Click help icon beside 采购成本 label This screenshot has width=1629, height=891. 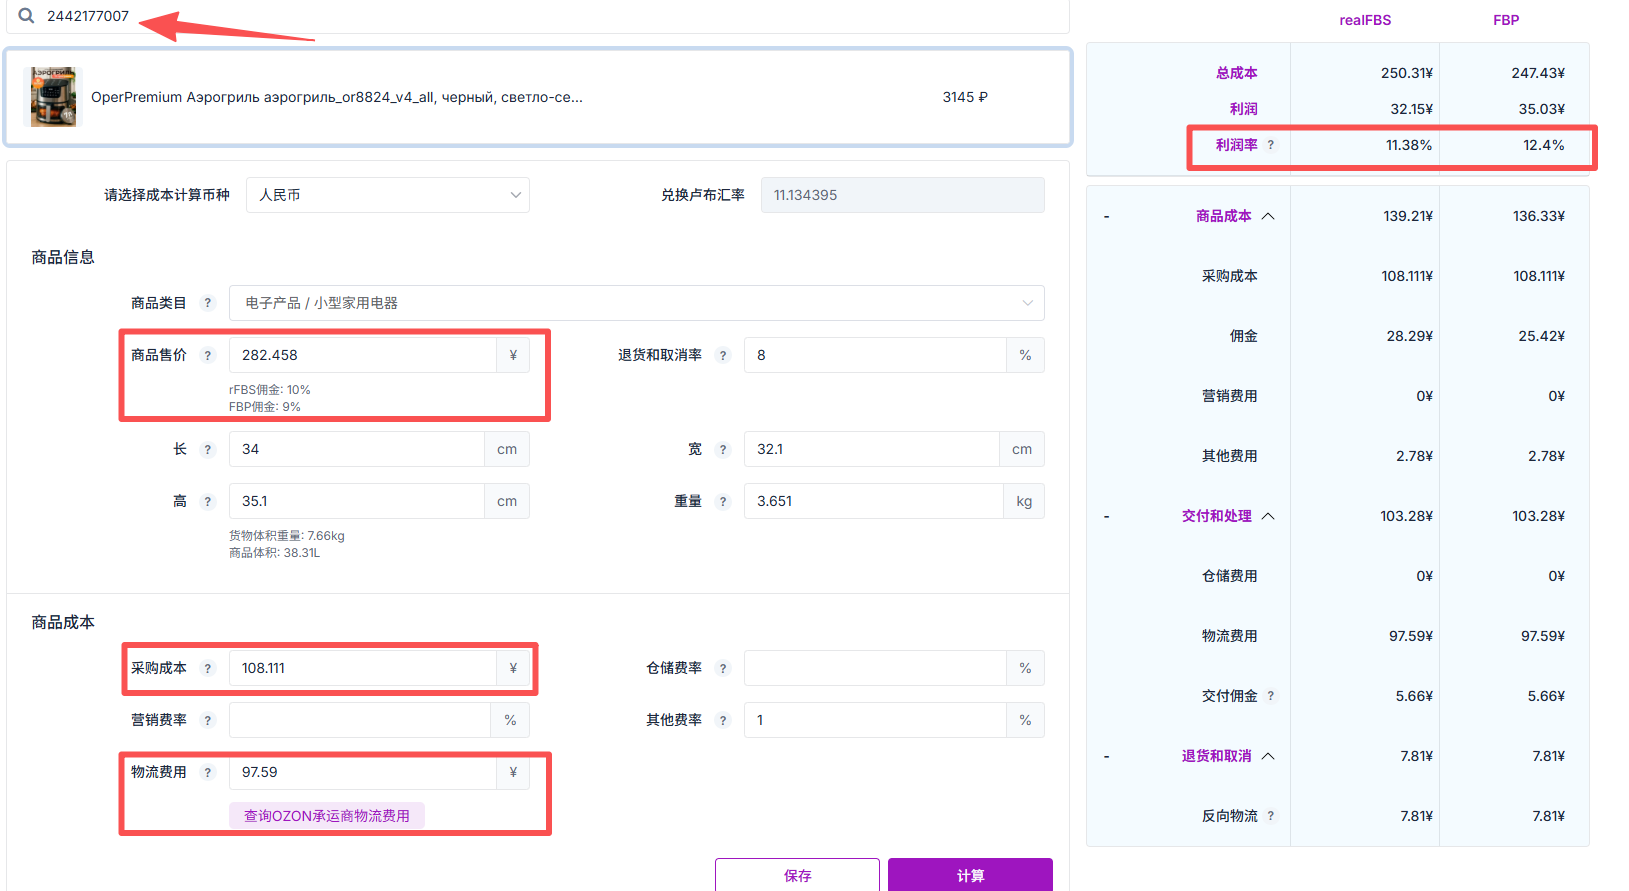tap(208, 668)
